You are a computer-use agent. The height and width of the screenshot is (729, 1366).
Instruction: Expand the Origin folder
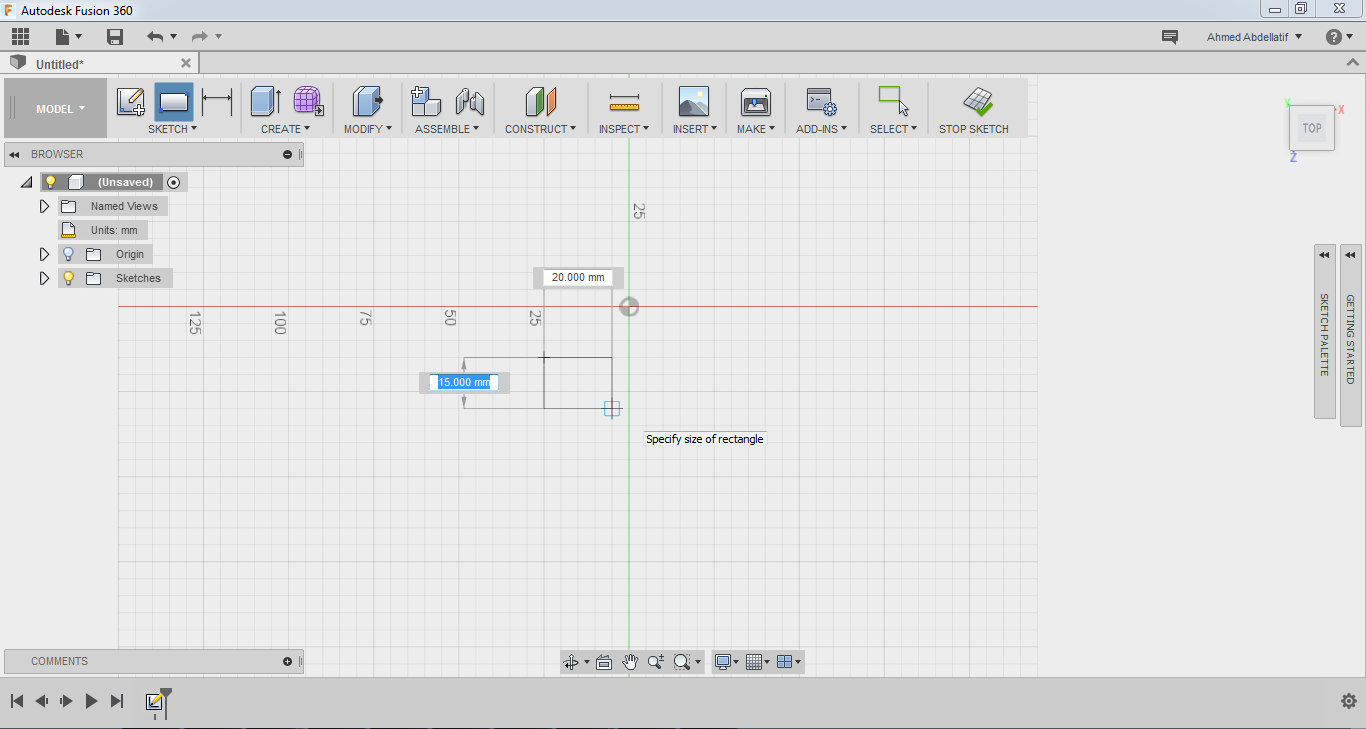pos(44,254)
